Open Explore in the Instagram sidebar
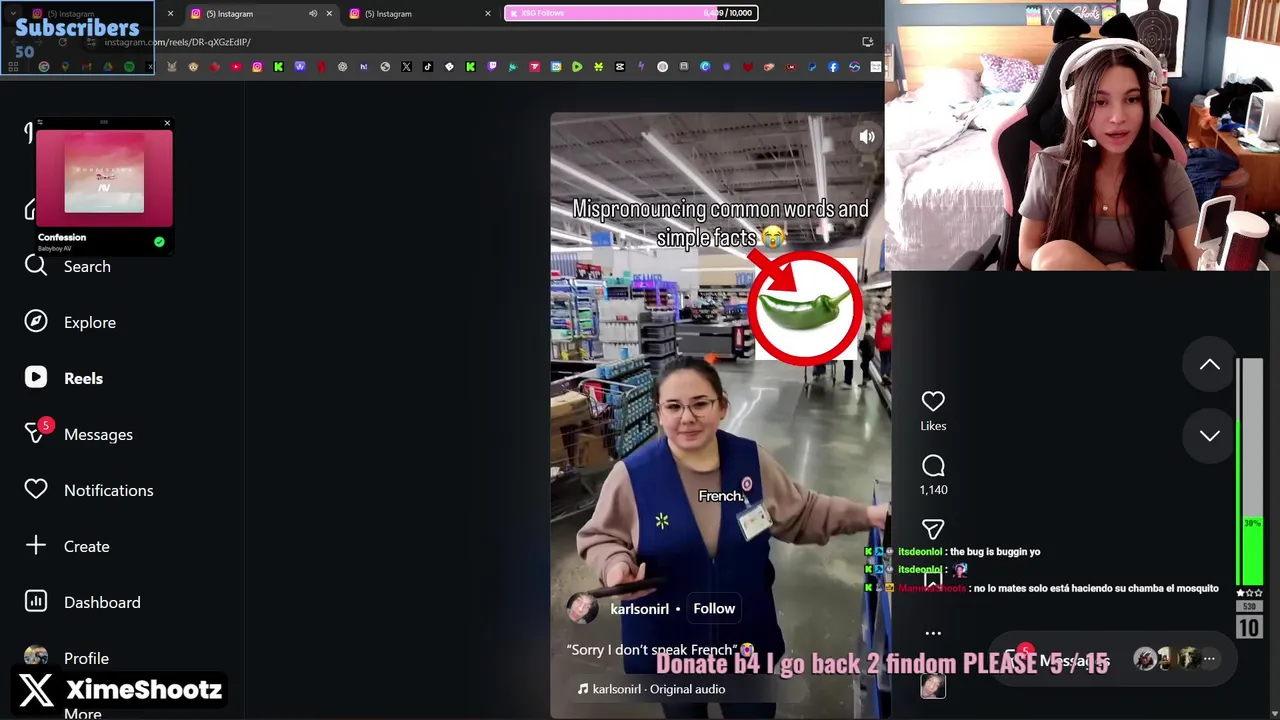Viewport: 1280px width, 720px height. pyautogui.click(x=70, y=322)
